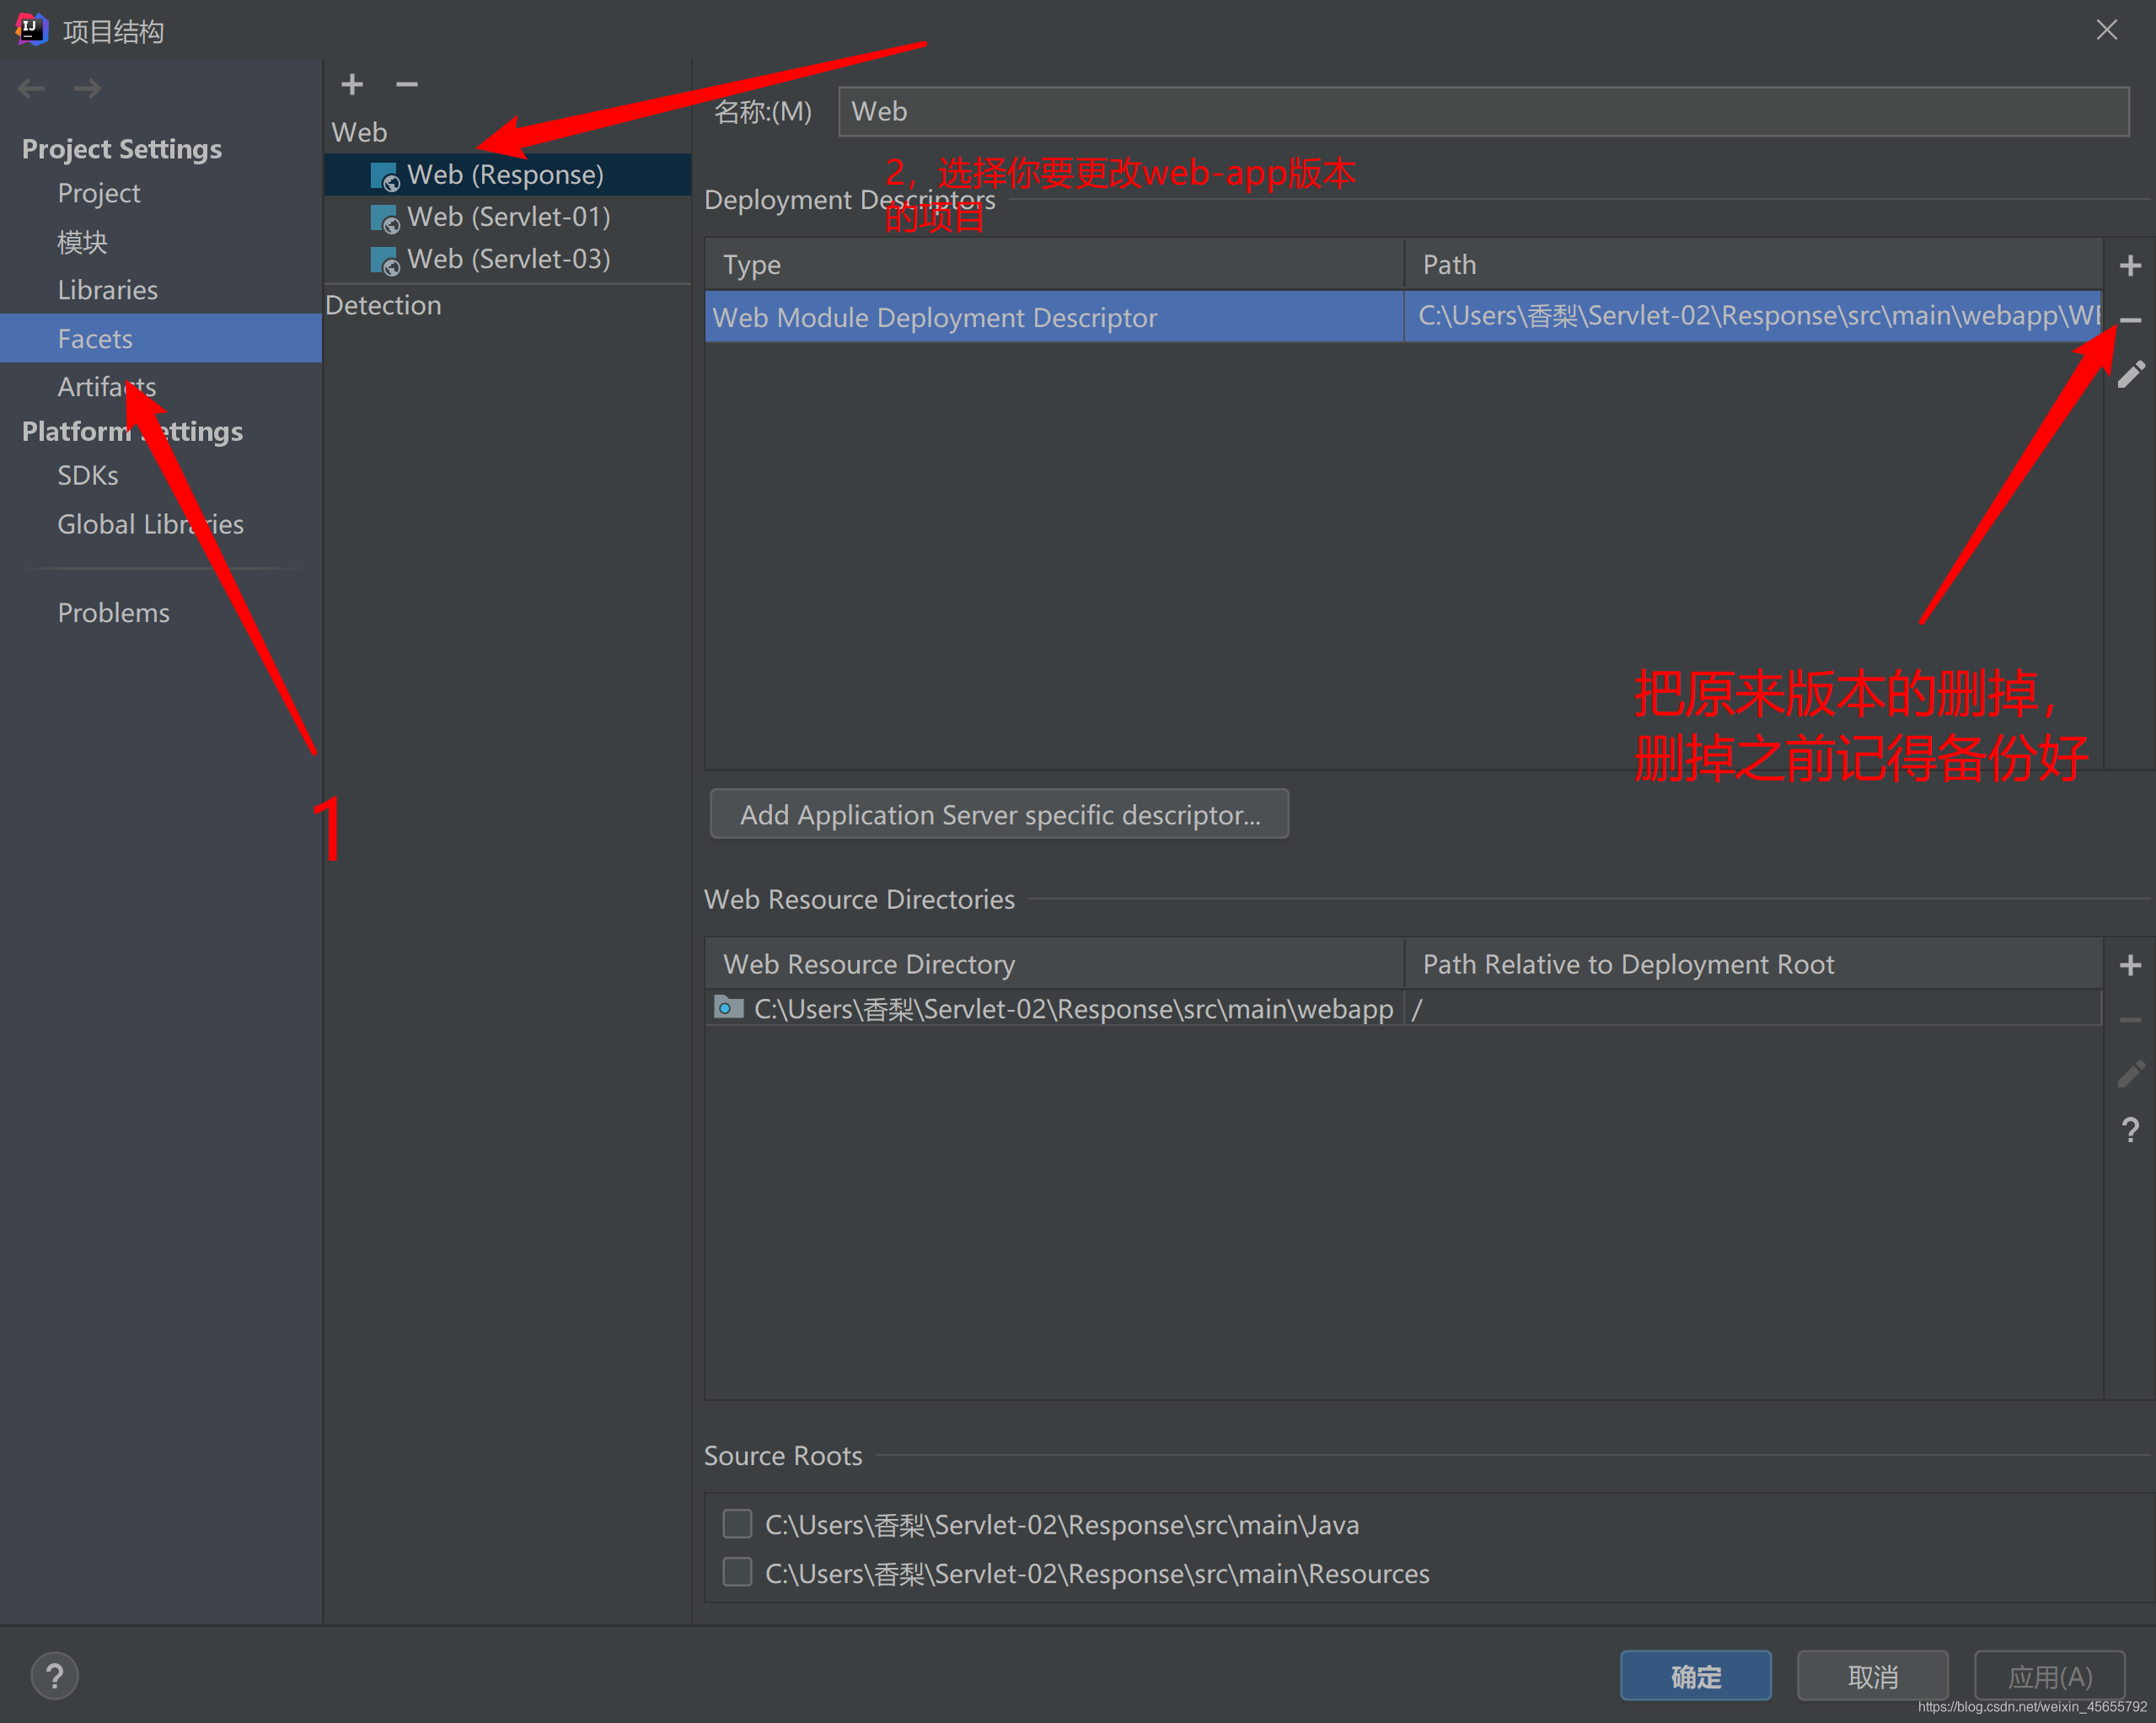Click the 确定 confirm button
Viewport: 2156px width, 1723px height.
1695,1675
